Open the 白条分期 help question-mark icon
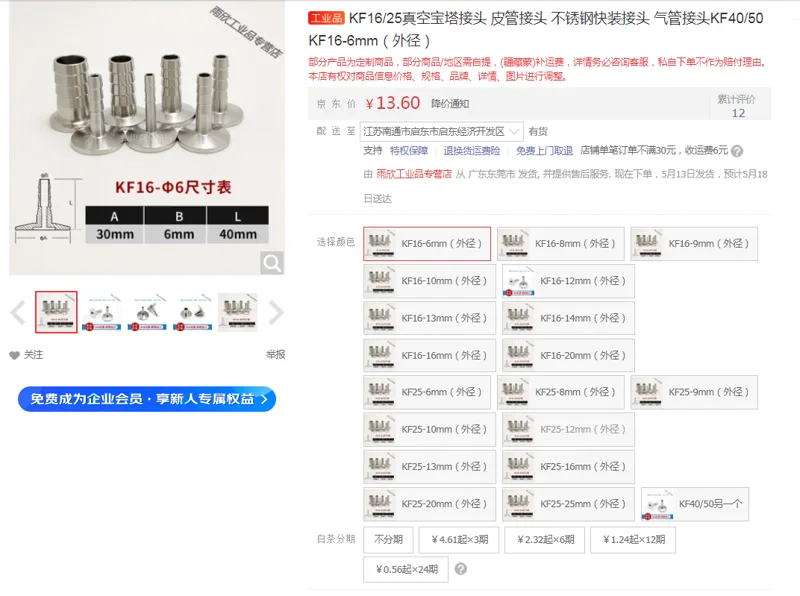 [461, 569]
